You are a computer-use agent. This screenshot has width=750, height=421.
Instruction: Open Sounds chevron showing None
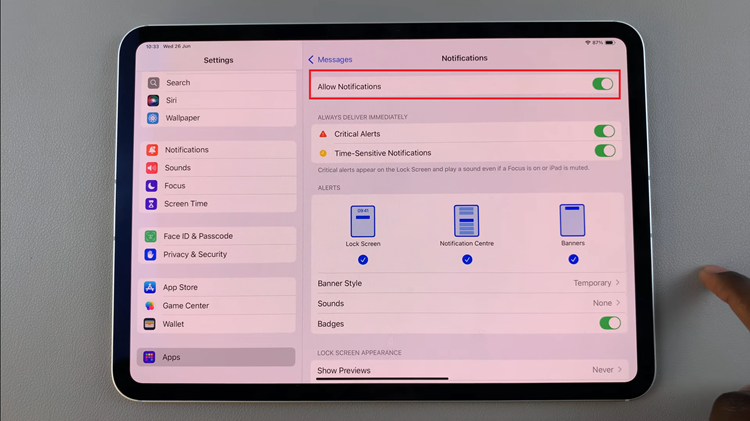coord(618,303)
